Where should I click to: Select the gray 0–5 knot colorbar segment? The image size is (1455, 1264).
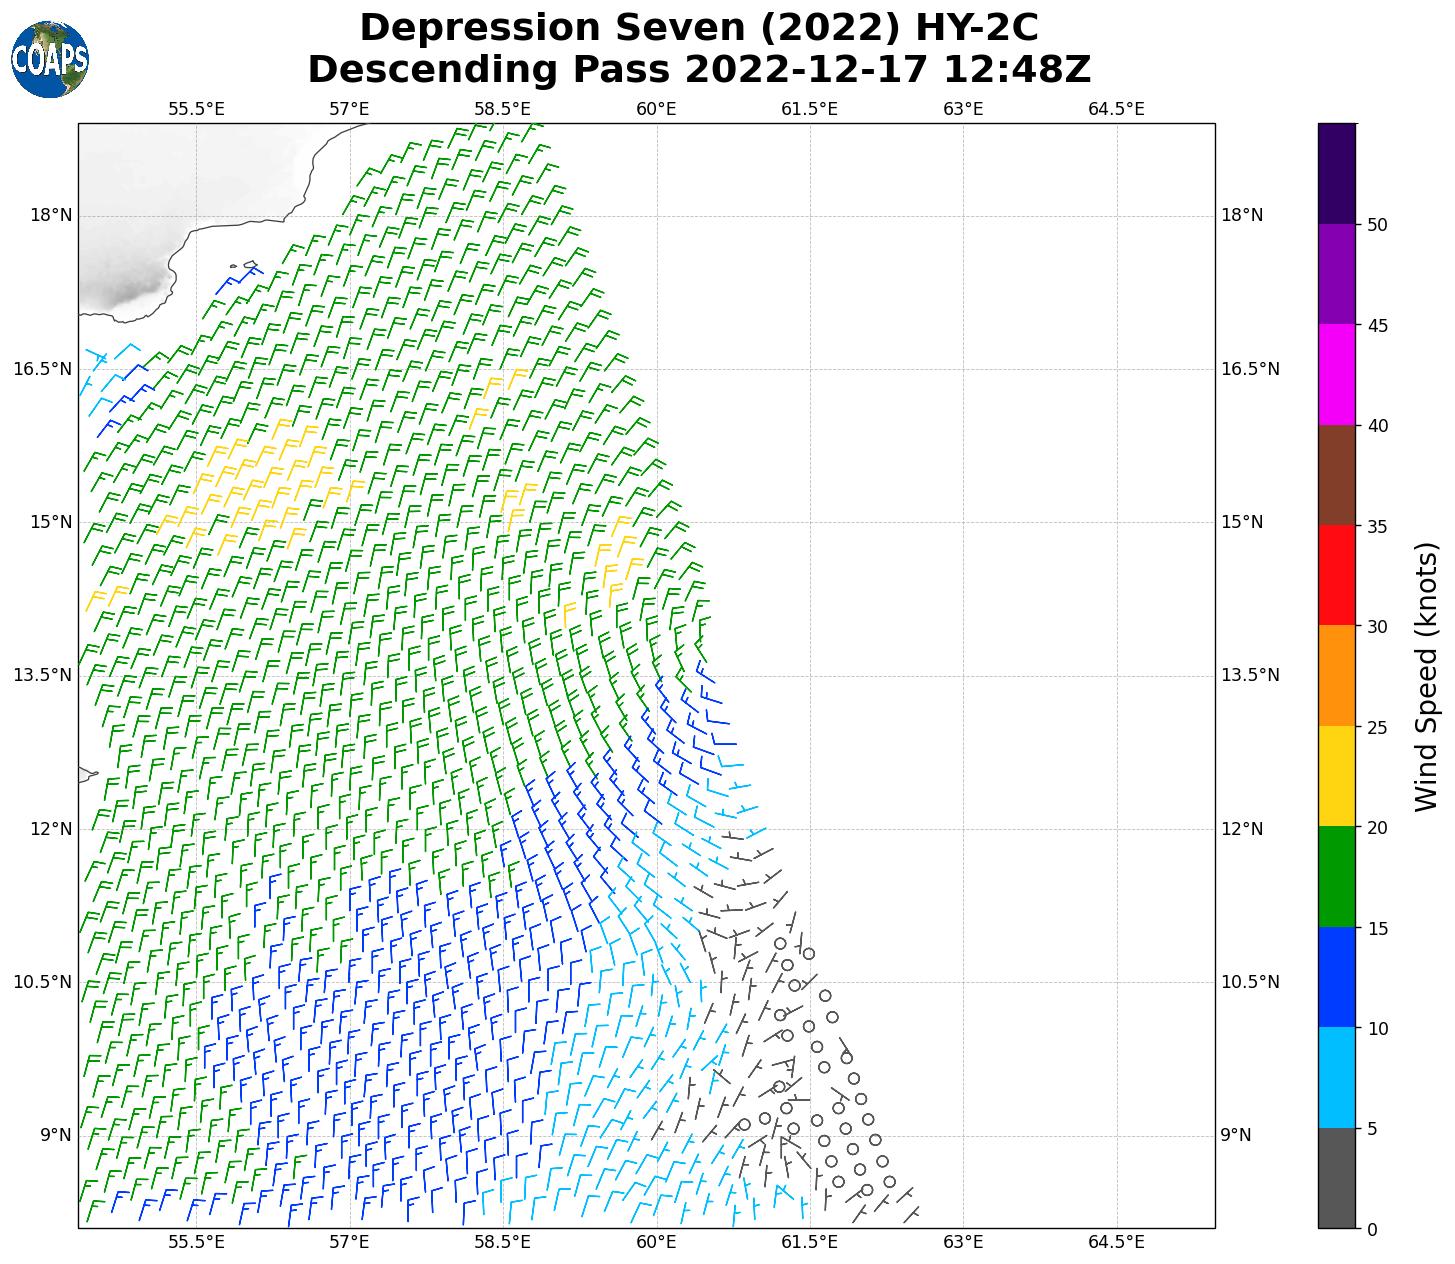(1337, 1177)
